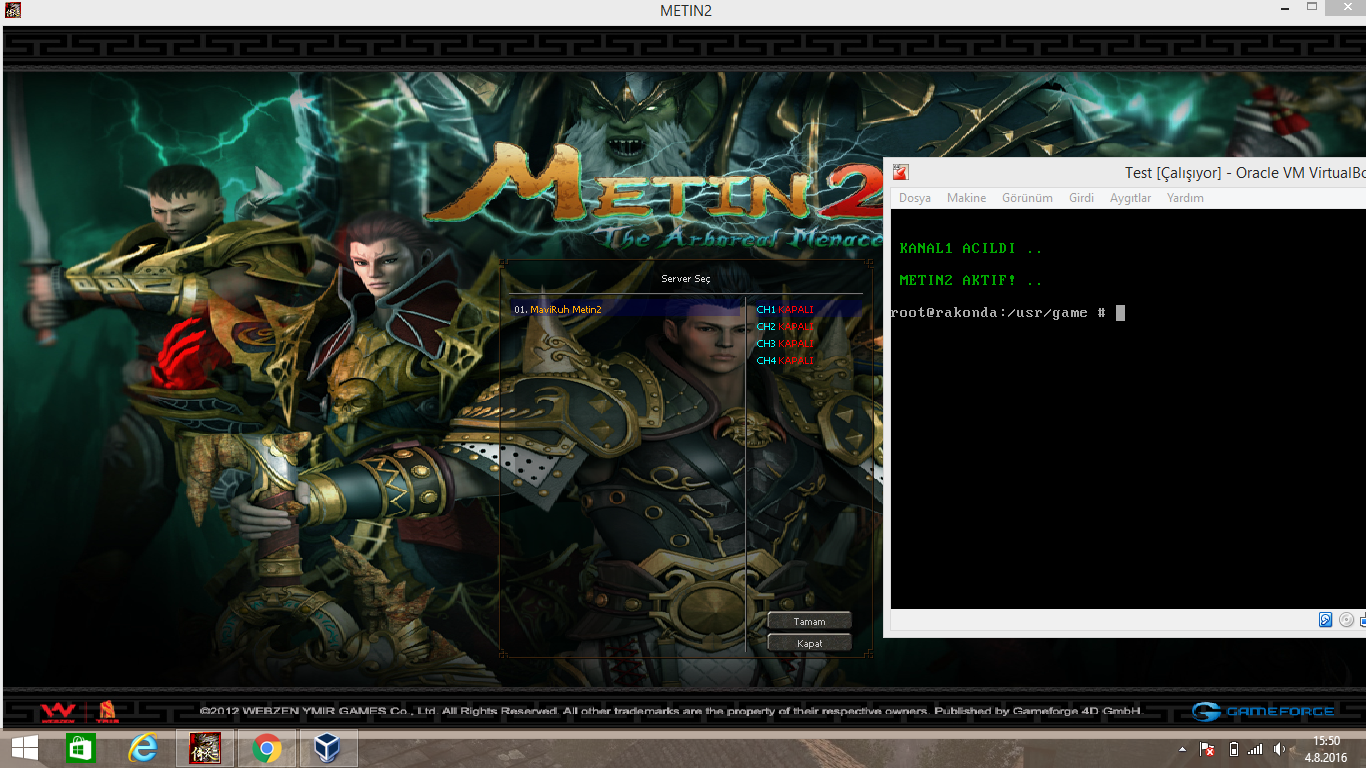The image size is (1366, 768).
Task: Show hidden system tray icons
Action: pyautogui.click(x=1183, y=749)
